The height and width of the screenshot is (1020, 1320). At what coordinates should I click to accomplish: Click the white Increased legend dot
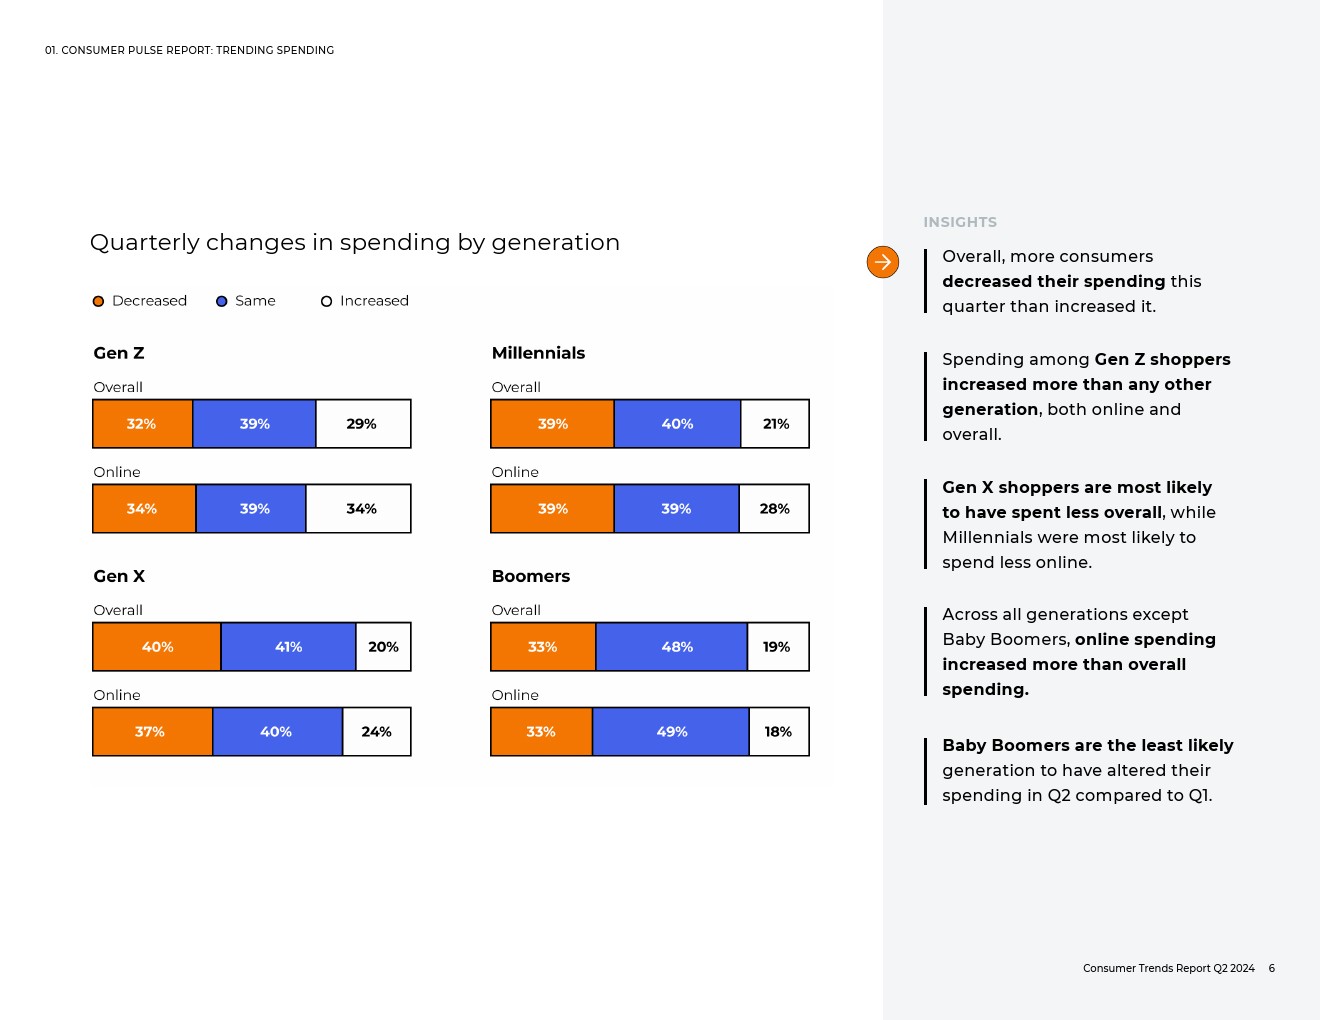click(x=326, y=301)
